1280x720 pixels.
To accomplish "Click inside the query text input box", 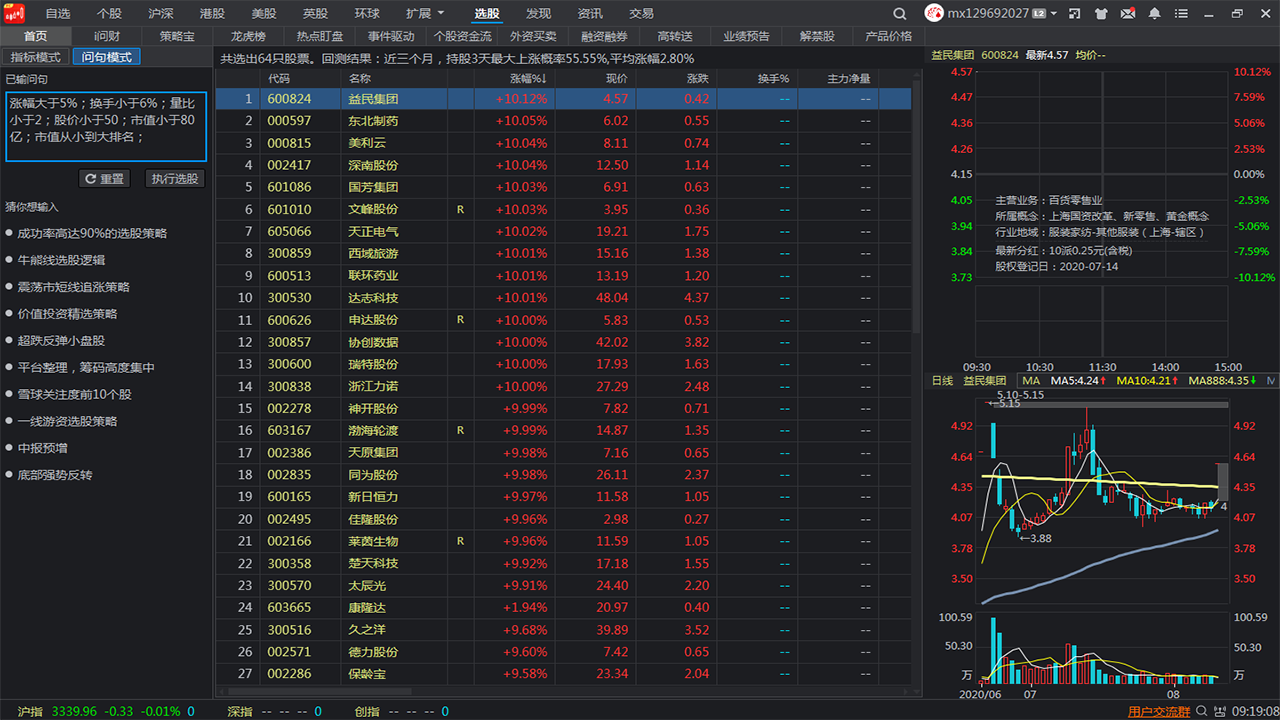I will [106, 125].
